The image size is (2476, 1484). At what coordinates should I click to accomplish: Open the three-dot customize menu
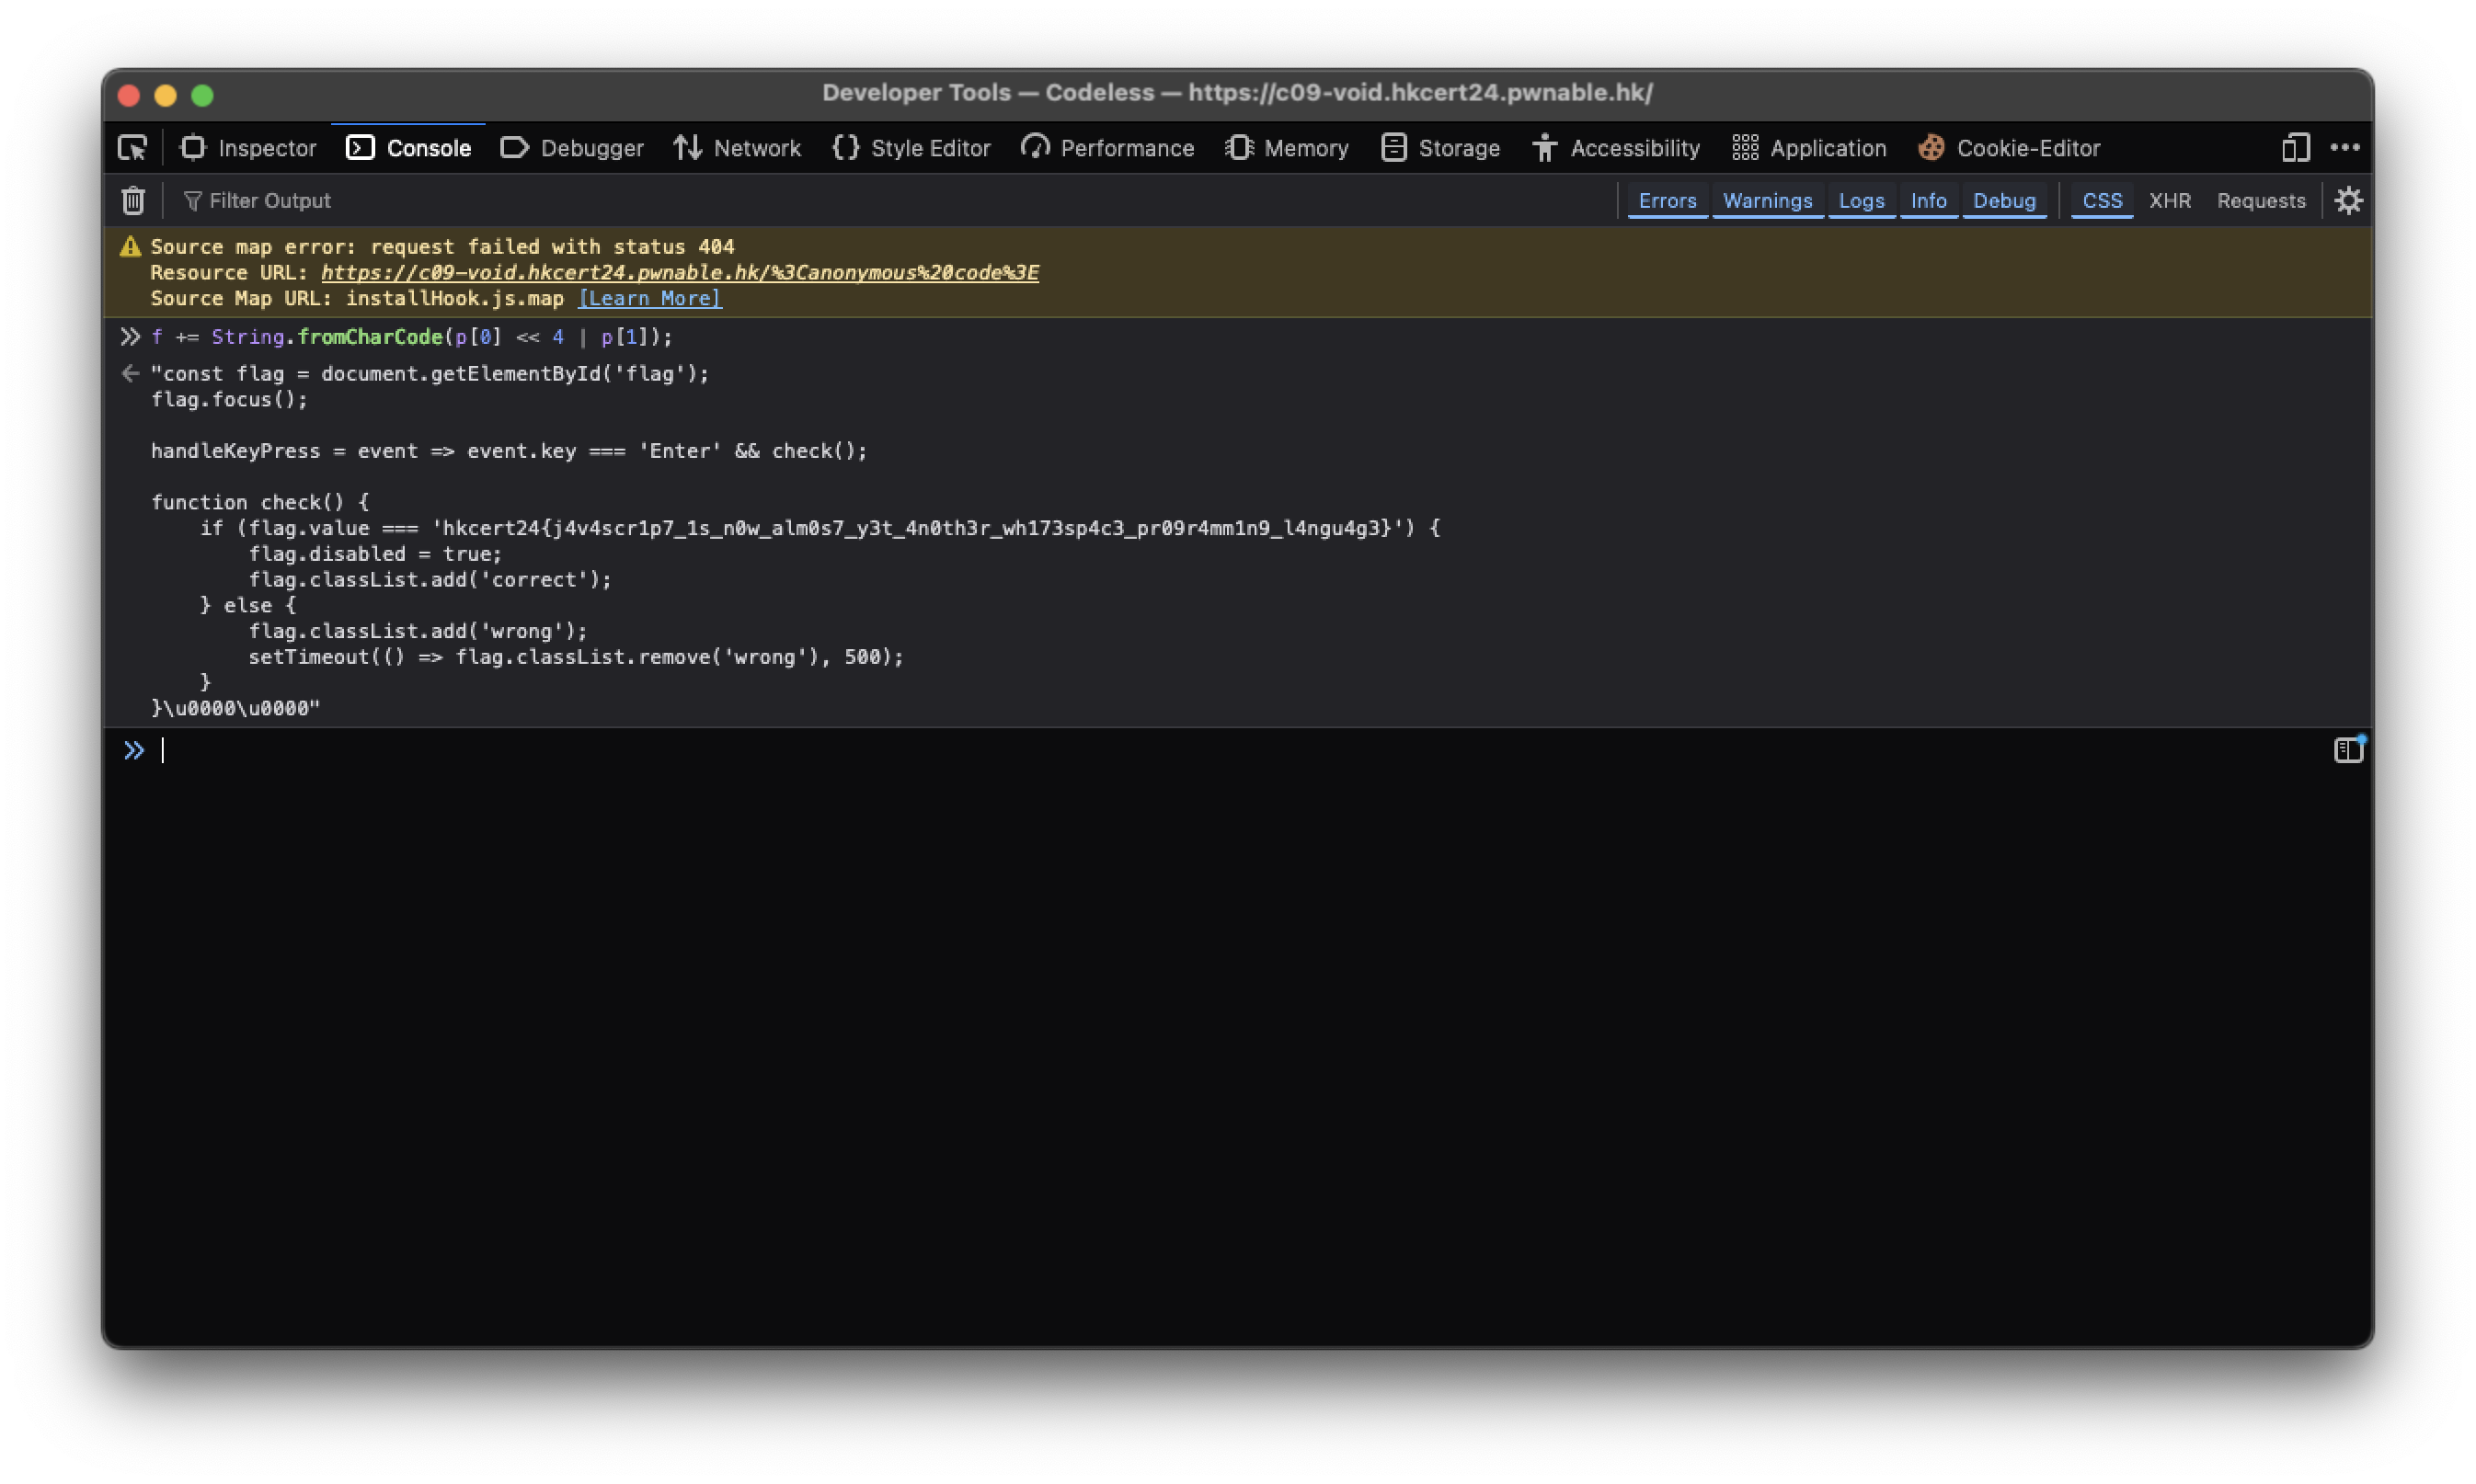tap(2345, 148)
